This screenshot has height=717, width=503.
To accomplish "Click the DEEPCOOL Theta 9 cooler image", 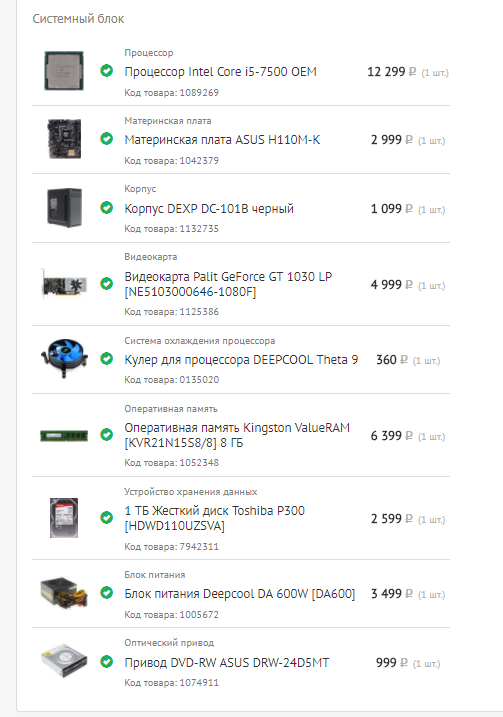I will [64, 358].
